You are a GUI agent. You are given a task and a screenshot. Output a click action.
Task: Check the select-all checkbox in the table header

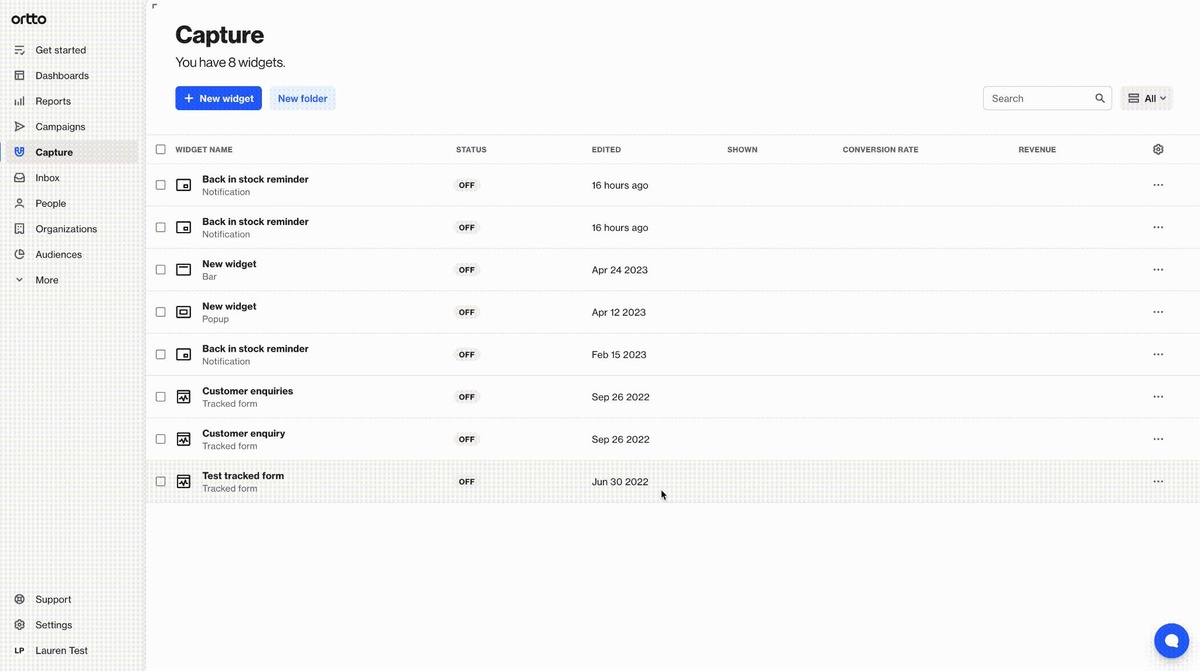160,148
